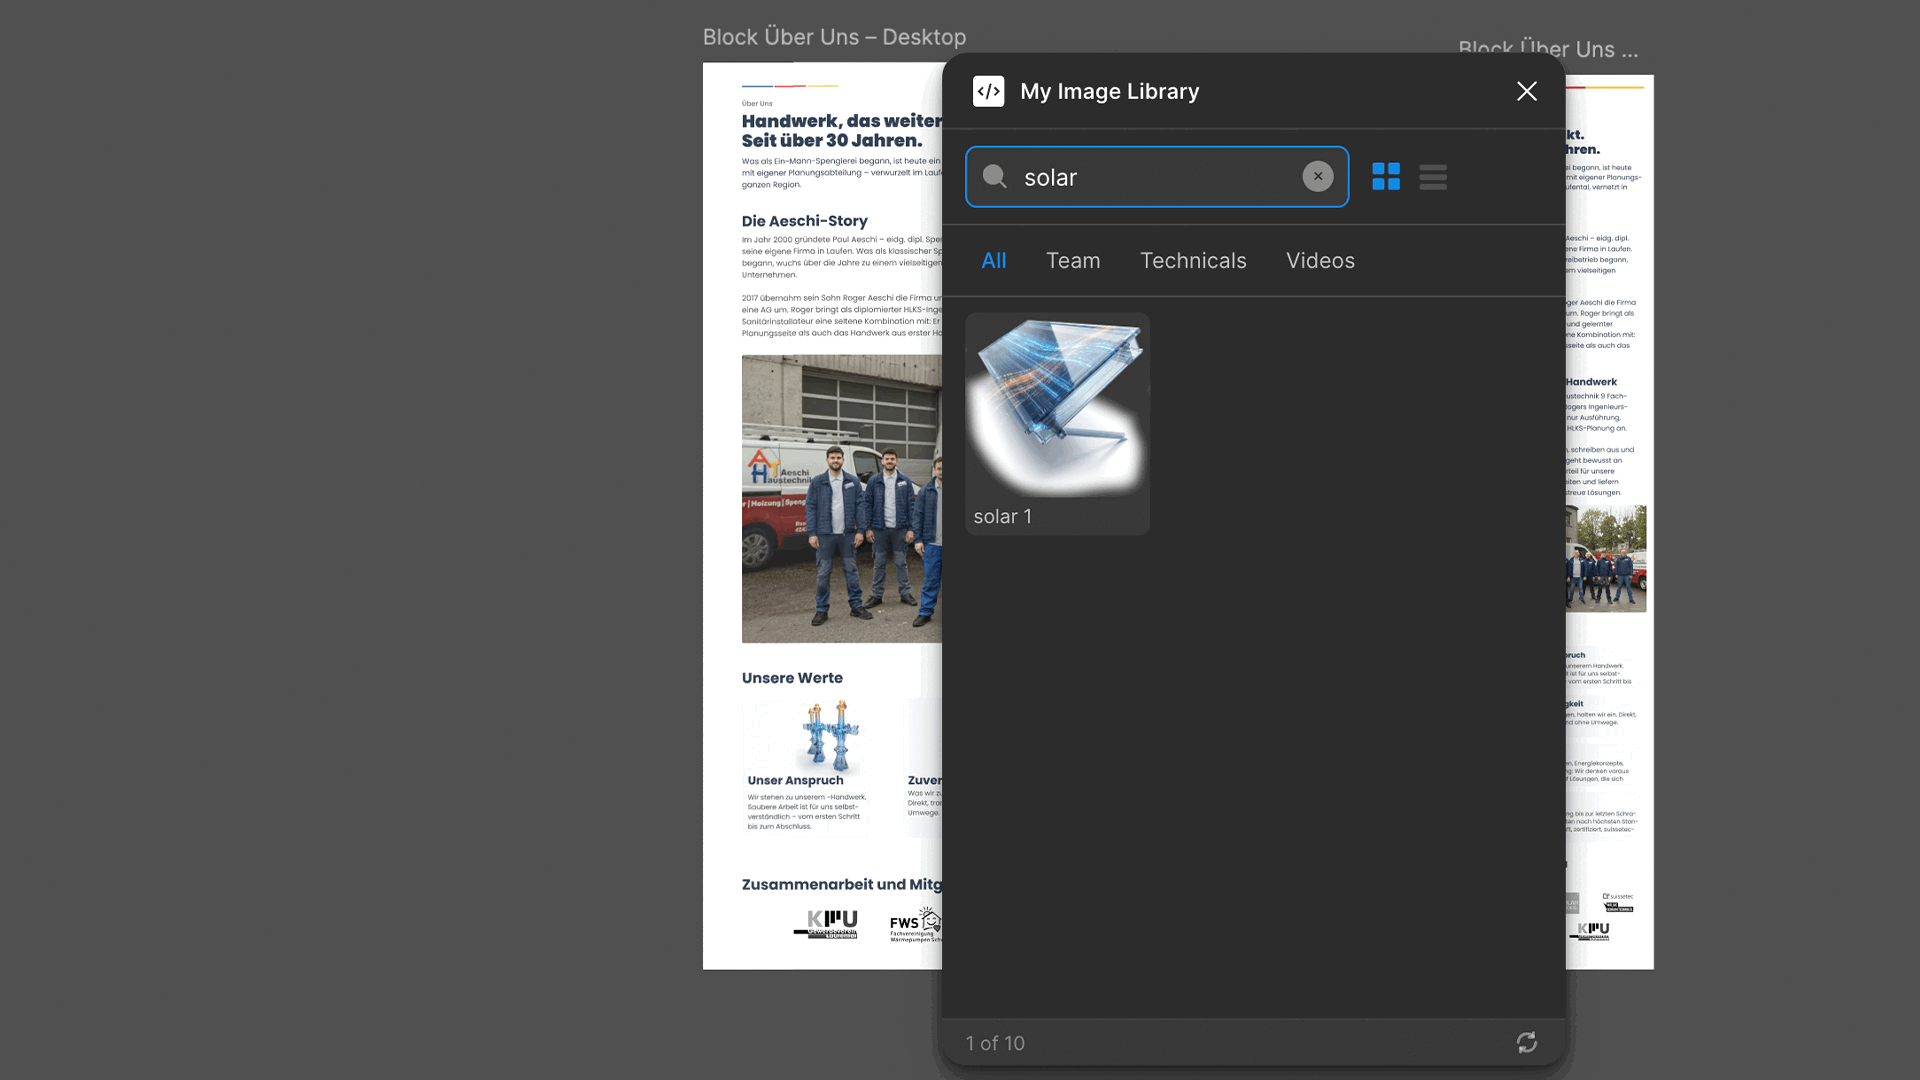This screenshot has width=1920, height=1080.
Task: Open the Team tab
Action: pos(1072,260)
